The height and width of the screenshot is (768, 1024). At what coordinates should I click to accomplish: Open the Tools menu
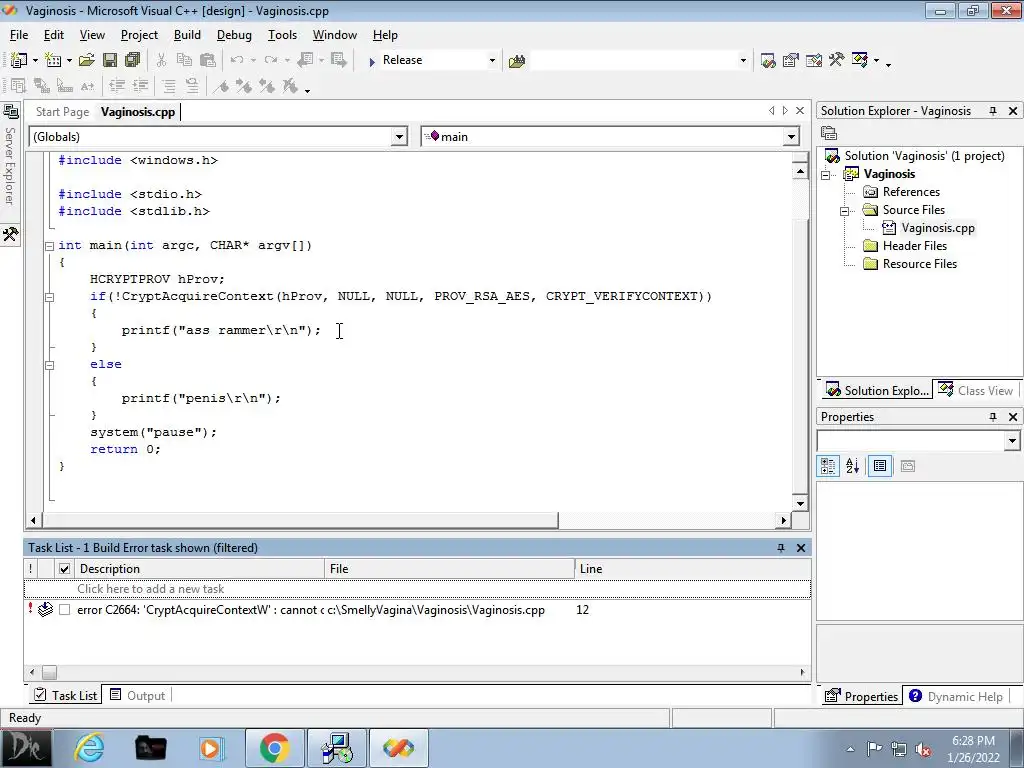point(282,35)
